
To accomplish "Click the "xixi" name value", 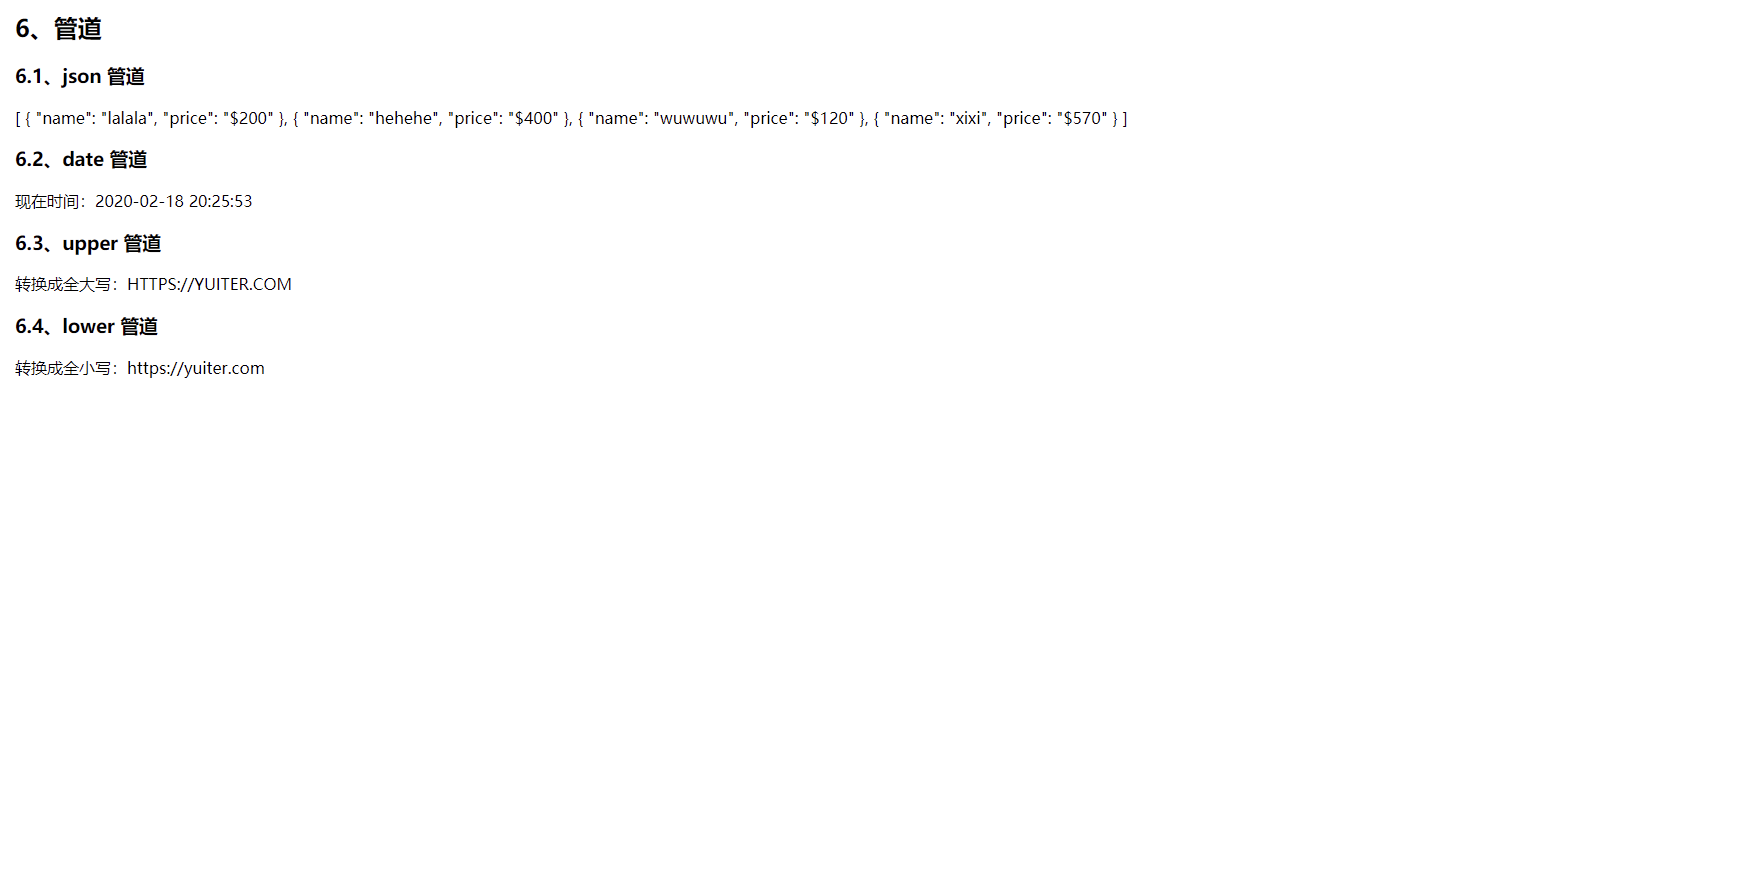I will pos(968,118).
